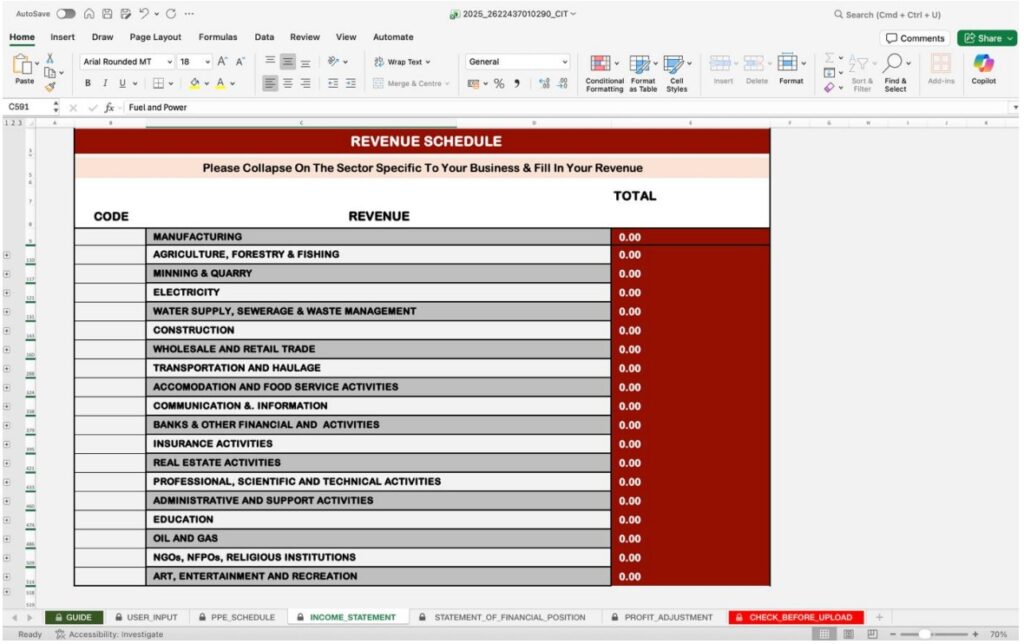The image size is (1024, 644).
Task: Toggle Bold formatting
Action: [88, 84]
